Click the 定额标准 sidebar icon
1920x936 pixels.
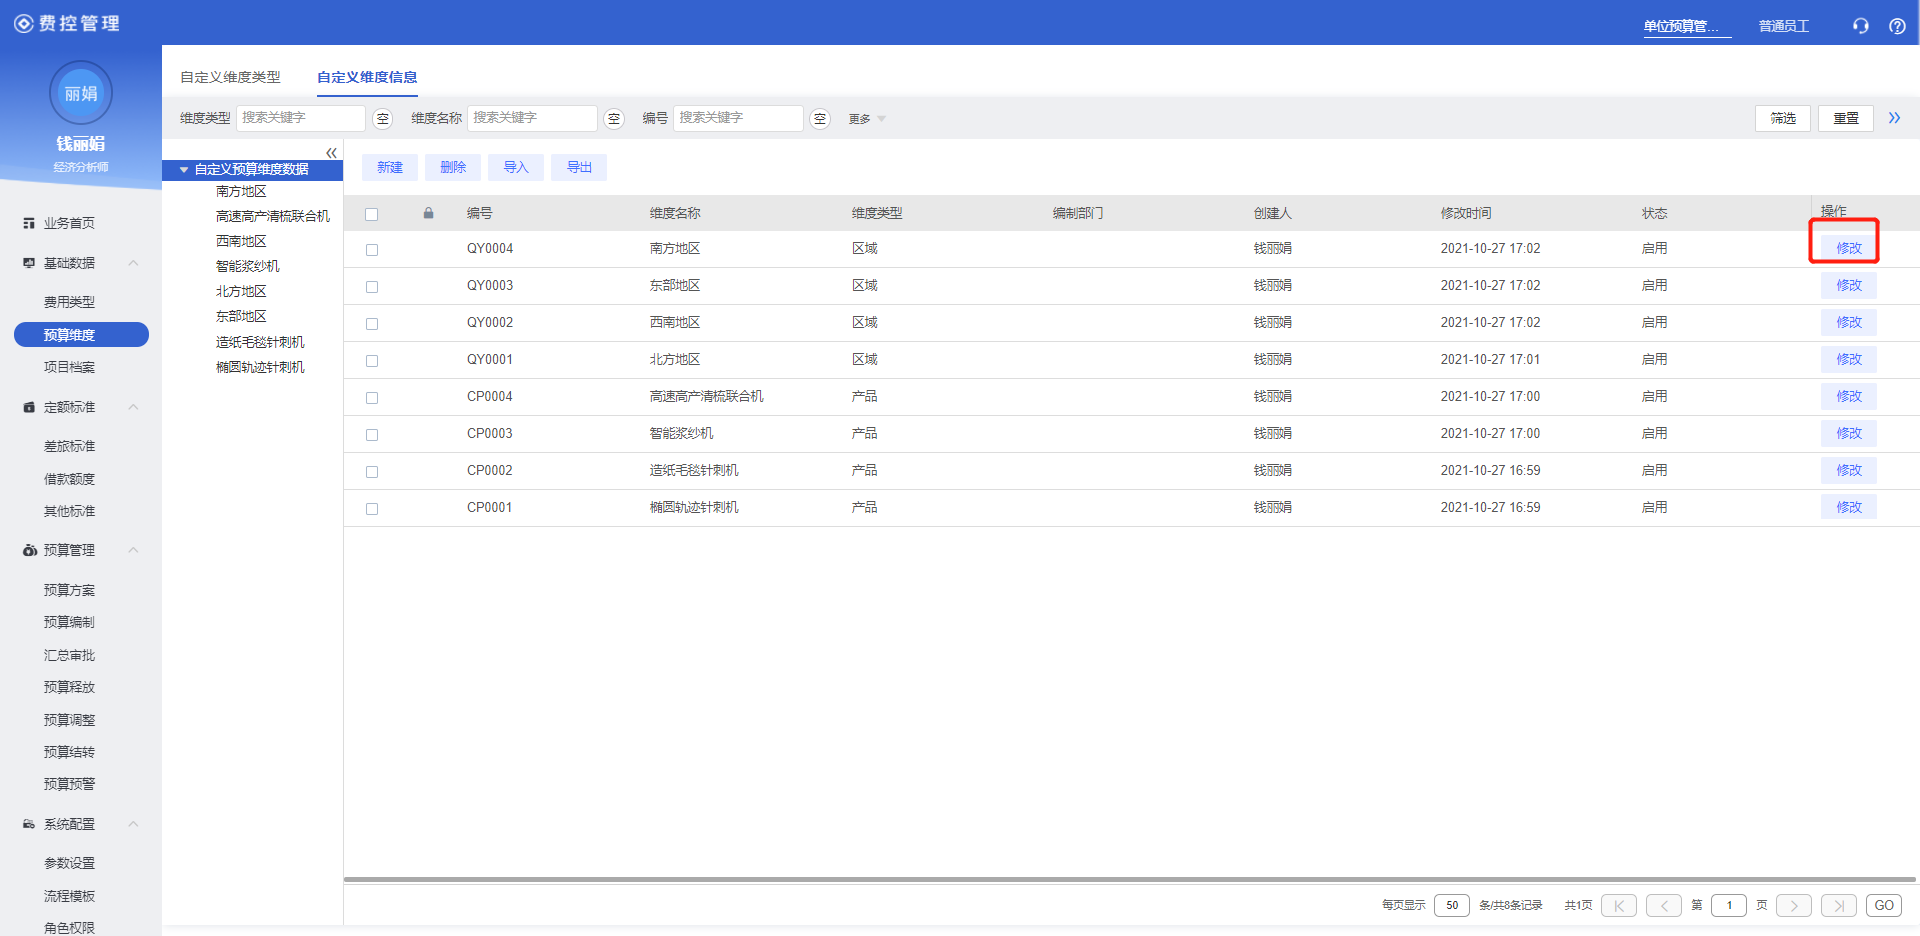(29, 407)
